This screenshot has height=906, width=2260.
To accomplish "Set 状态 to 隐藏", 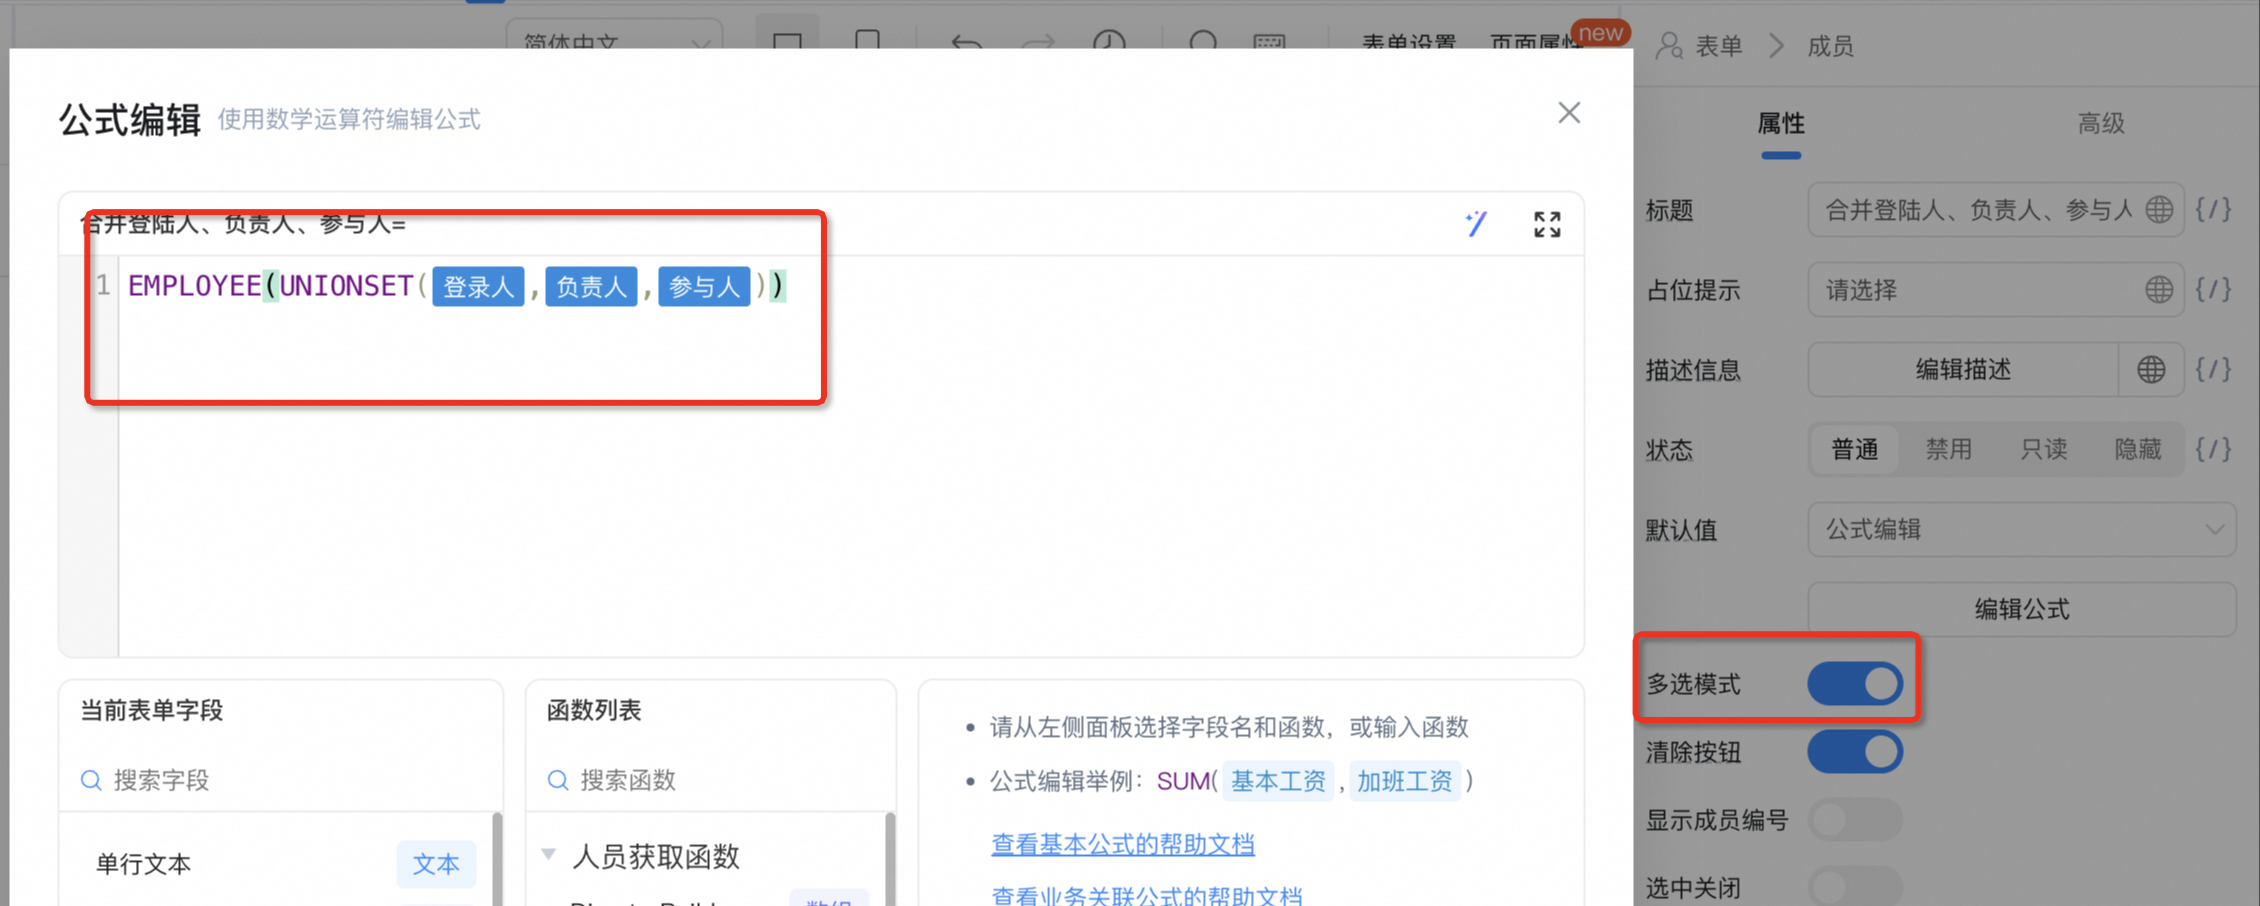I will pyautogui.click(x=2138, y=450).
